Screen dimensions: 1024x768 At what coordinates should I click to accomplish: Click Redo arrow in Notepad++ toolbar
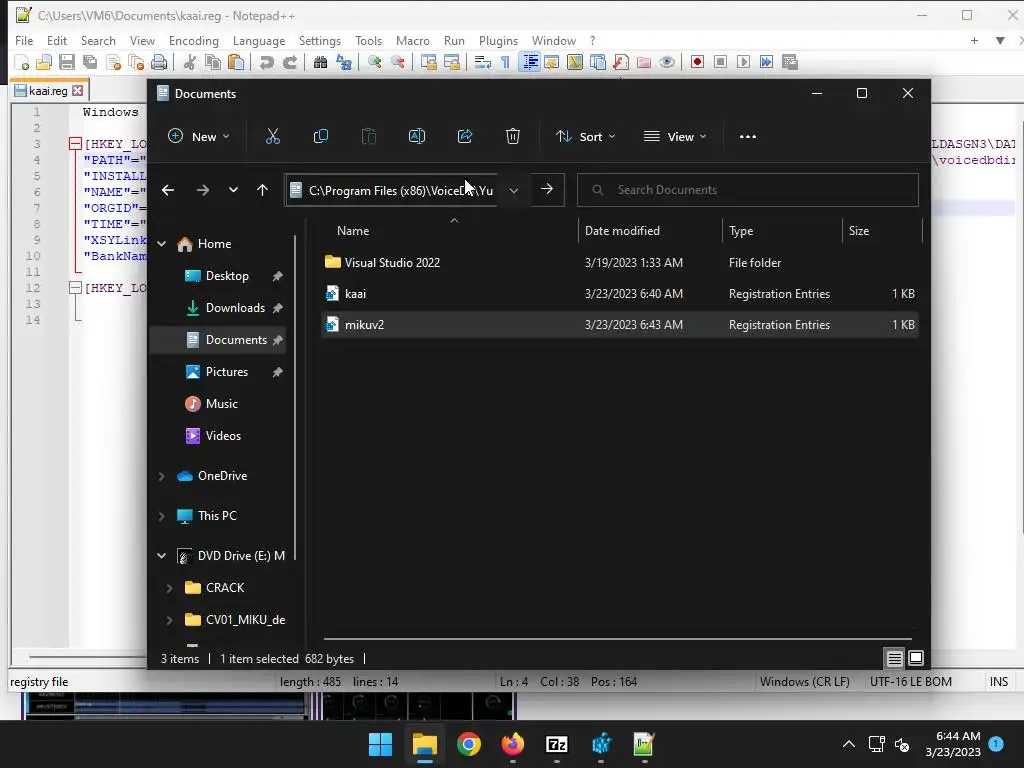[x=289, y=62]
